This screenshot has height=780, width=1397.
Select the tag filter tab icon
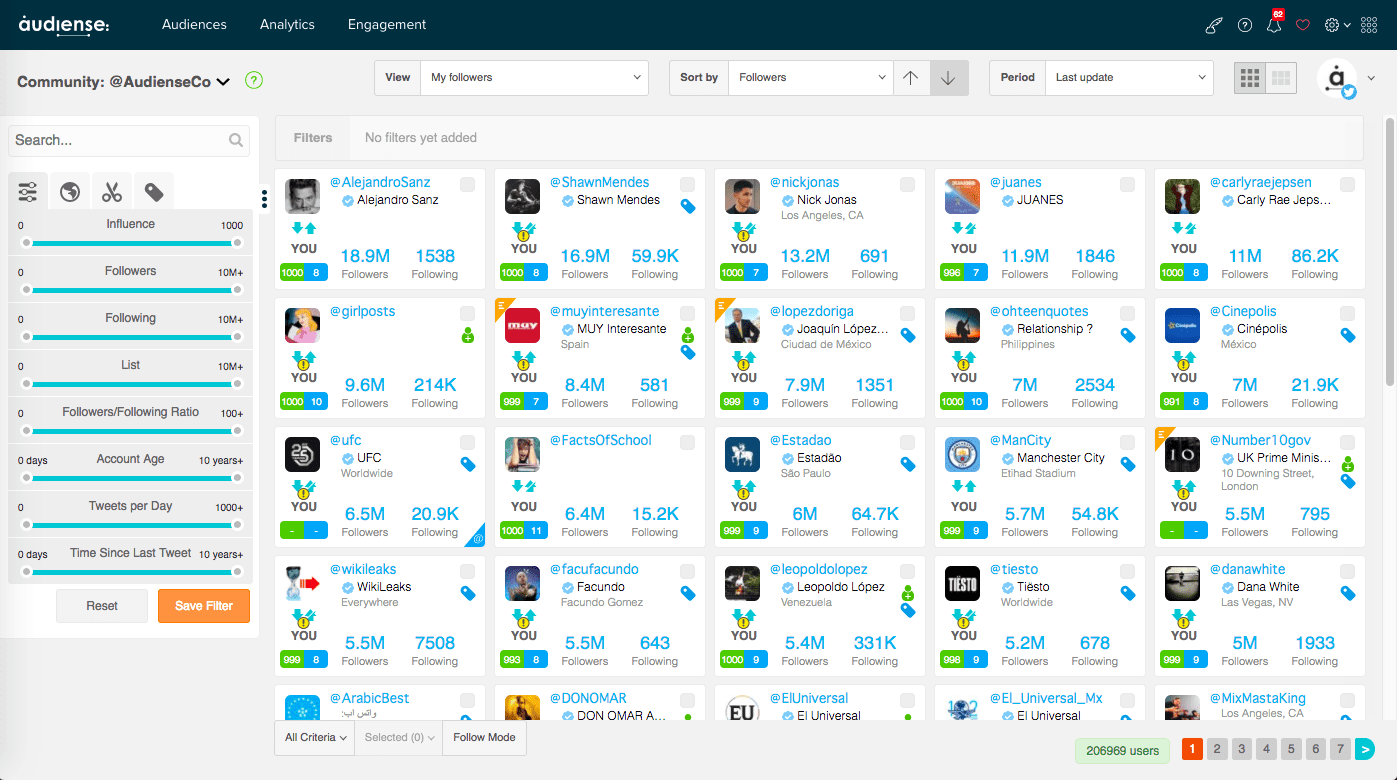click(154, 191)
